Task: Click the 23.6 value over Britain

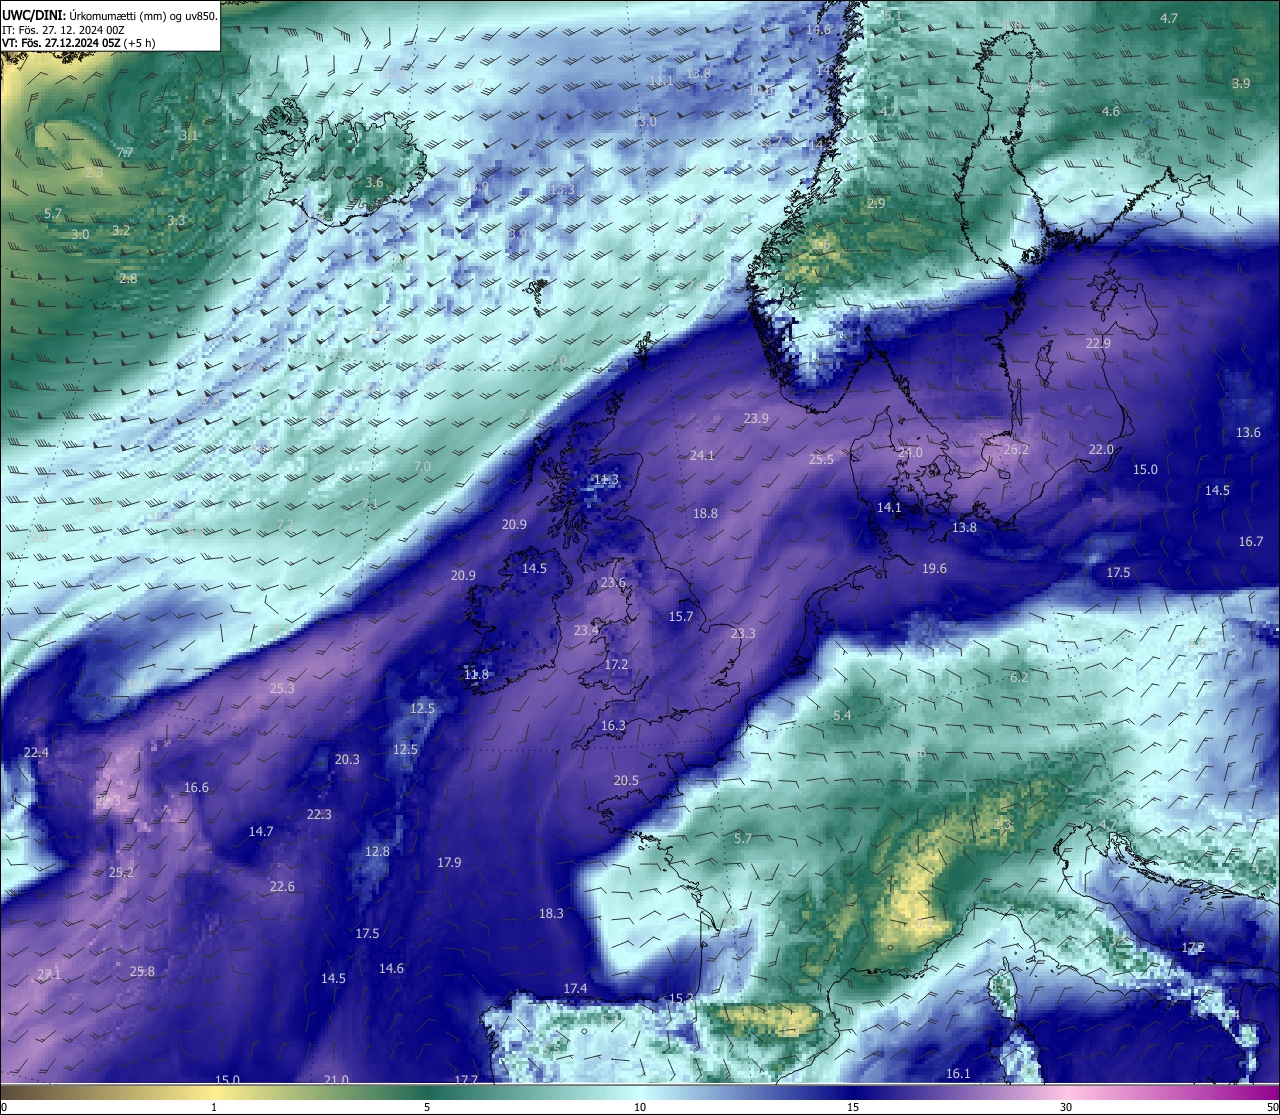Action: [x=613, y=584]
